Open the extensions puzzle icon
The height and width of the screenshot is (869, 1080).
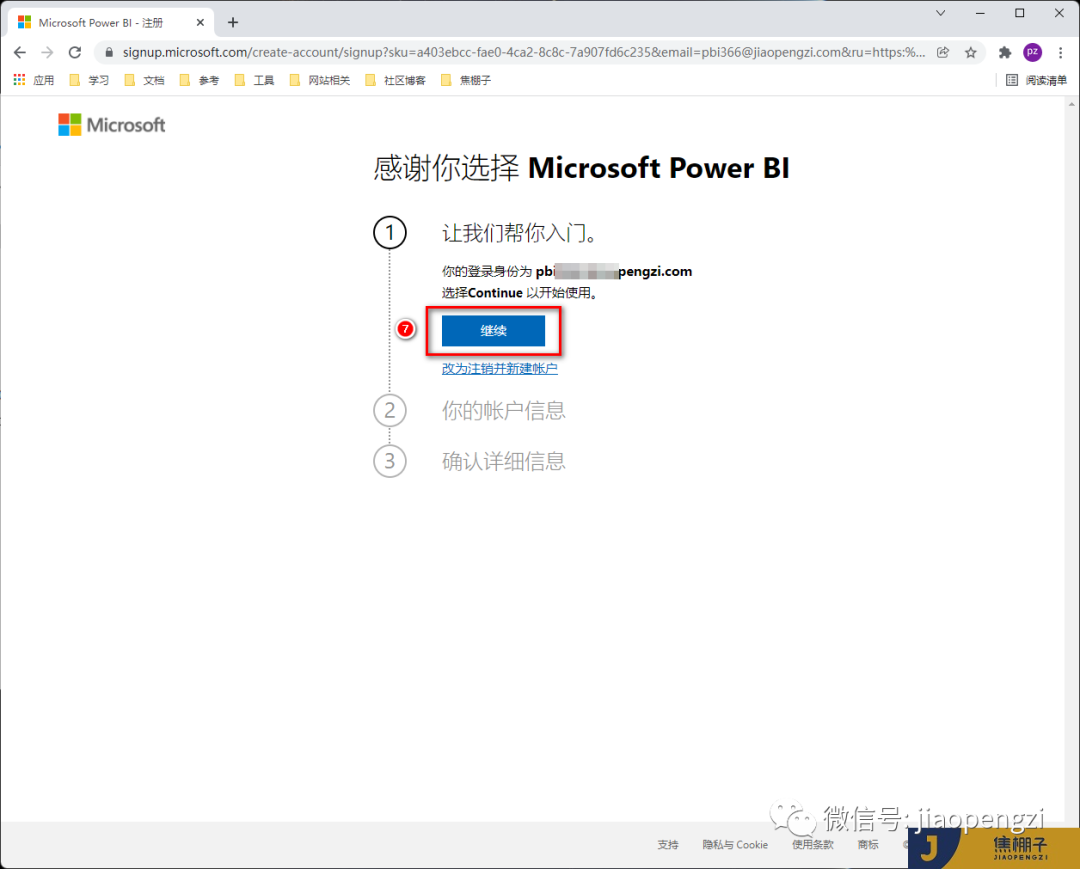coord(1005,52)
